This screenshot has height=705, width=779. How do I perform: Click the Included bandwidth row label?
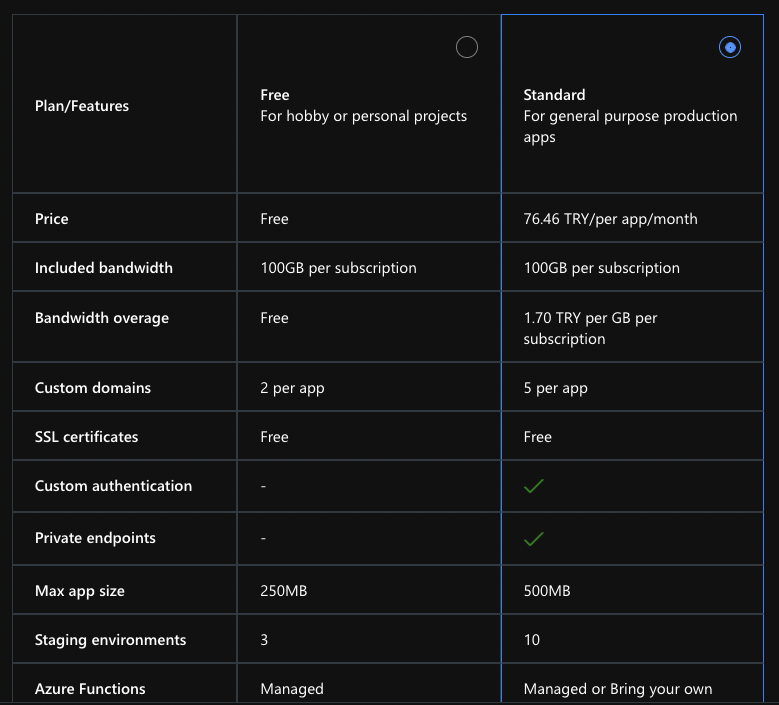[104, 268]
